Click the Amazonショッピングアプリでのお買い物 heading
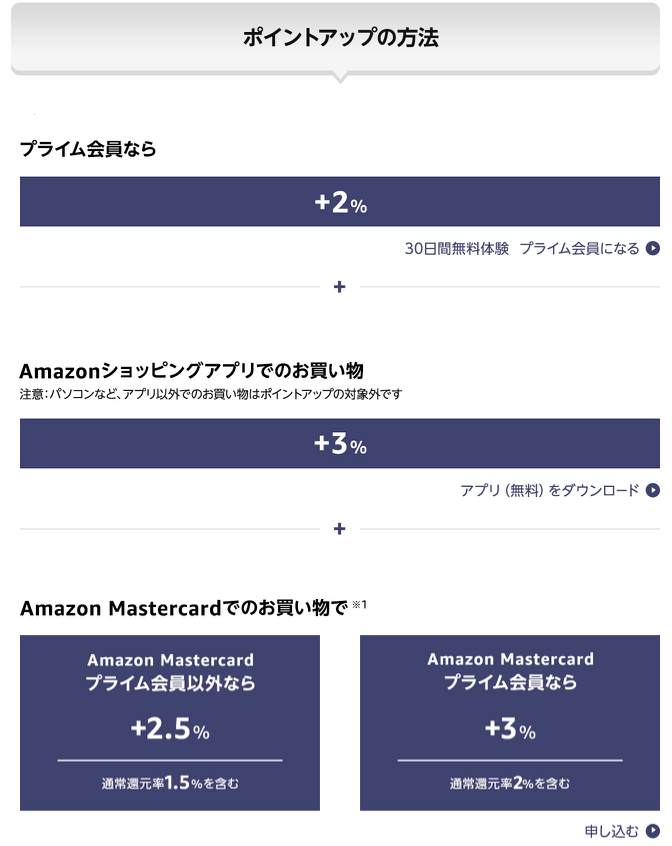 191,371
